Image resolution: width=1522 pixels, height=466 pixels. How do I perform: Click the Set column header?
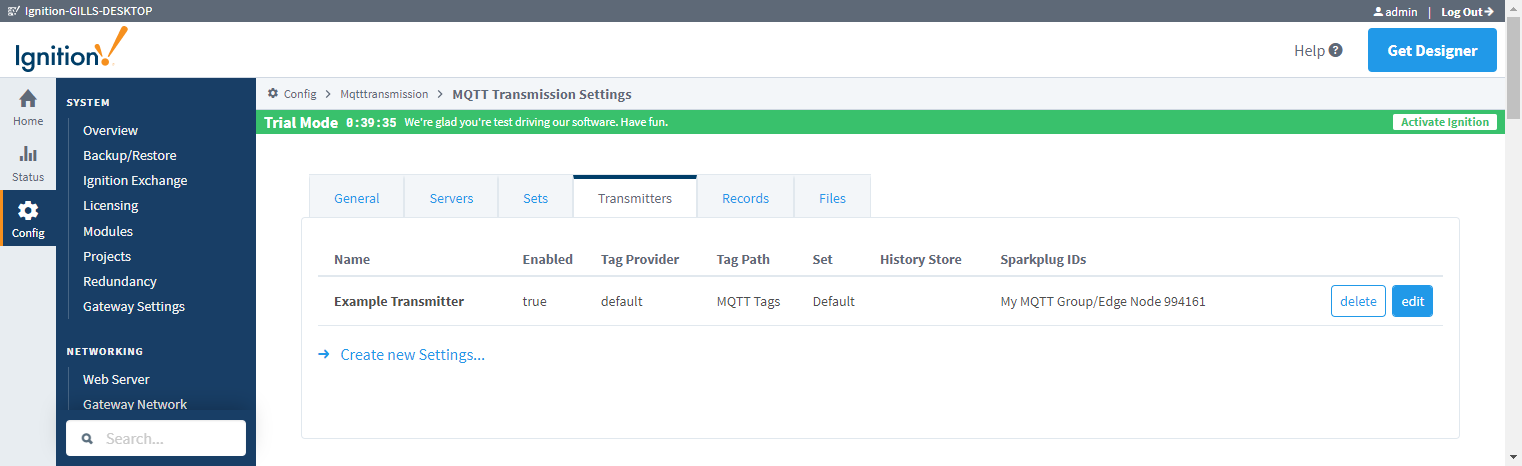tap(823, 259)
